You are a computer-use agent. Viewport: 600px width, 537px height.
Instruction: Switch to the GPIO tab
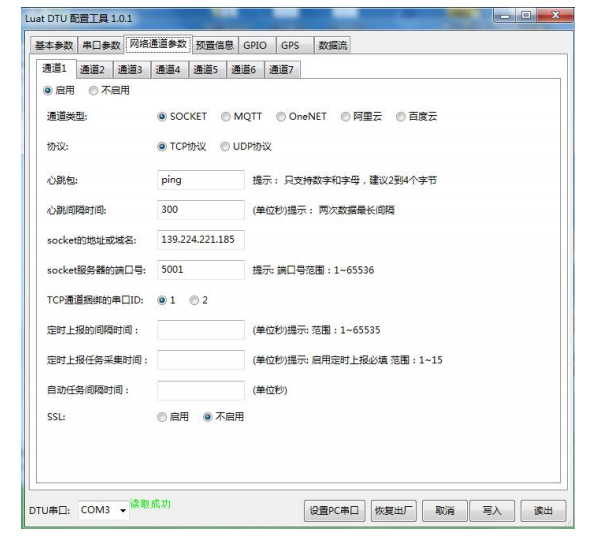[x=254, y=45]
